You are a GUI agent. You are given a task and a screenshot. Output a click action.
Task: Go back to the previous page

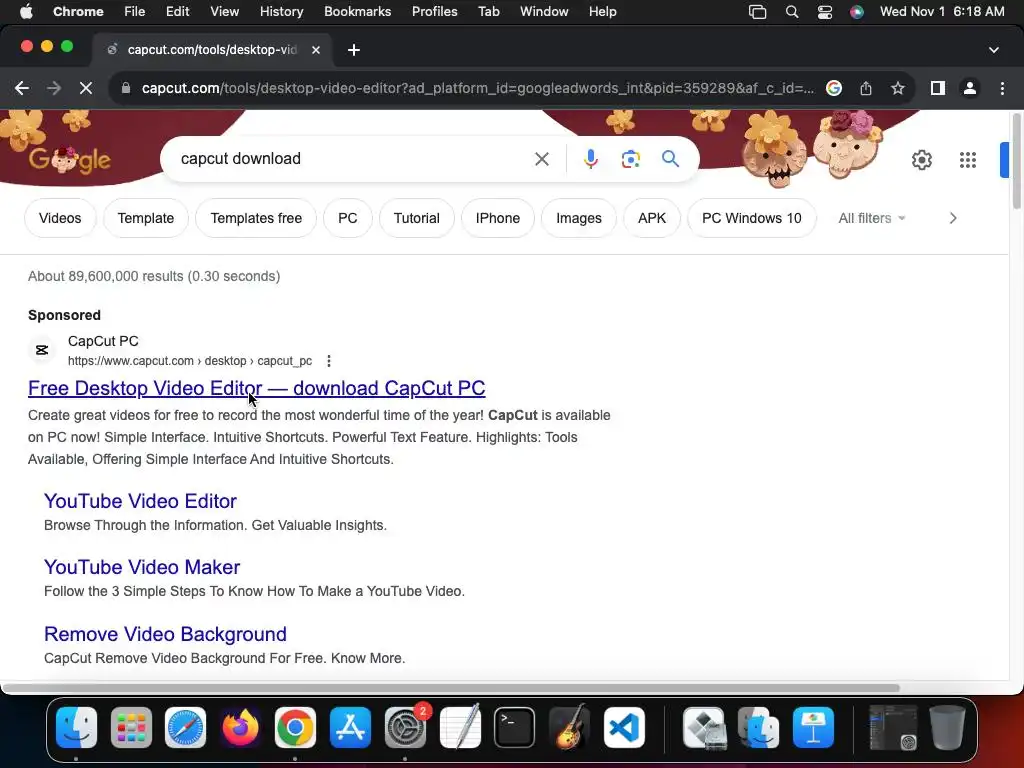22,88
